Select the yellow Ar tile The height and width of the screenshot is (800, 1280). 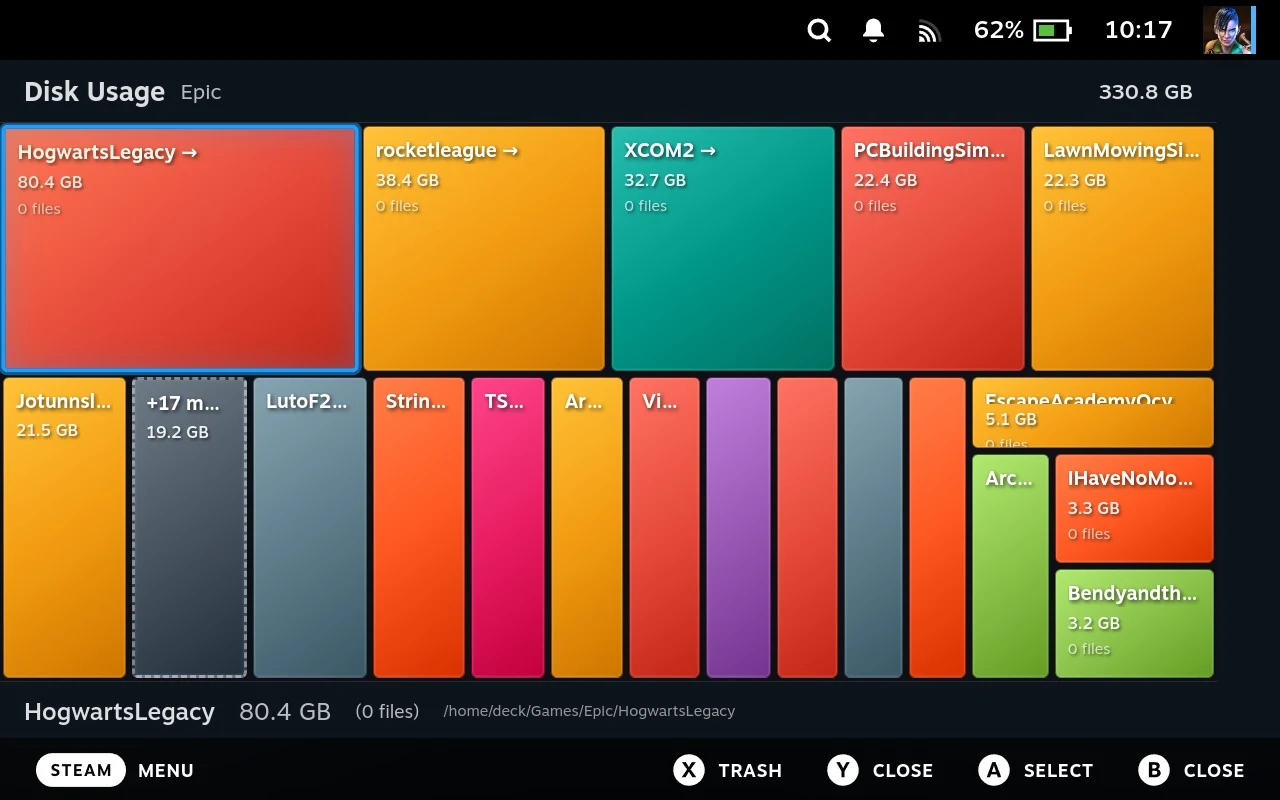[587, 528]
